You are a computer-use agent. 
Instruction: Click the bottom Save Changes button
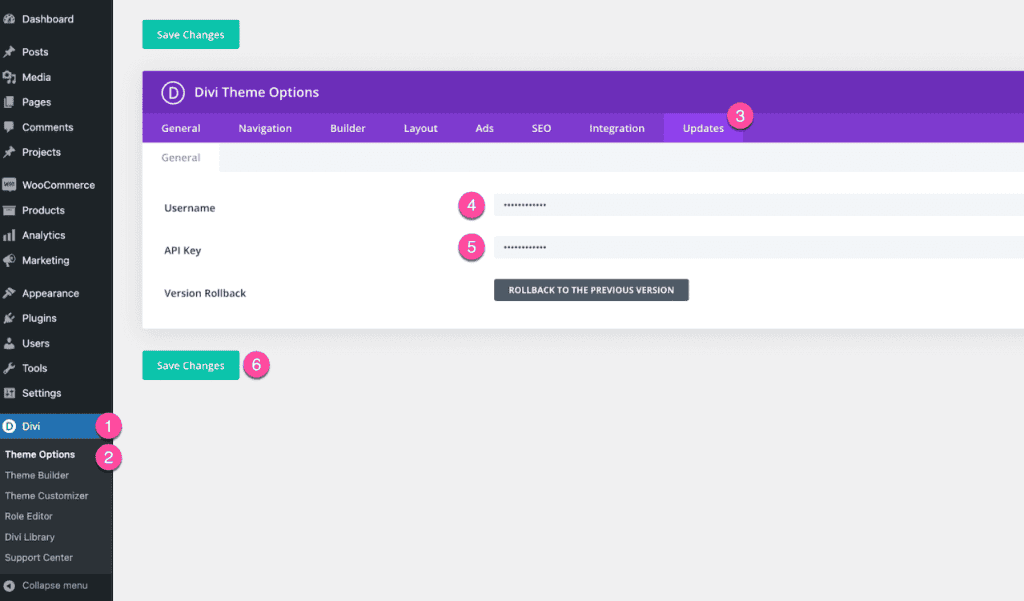[x=191, y=365]
